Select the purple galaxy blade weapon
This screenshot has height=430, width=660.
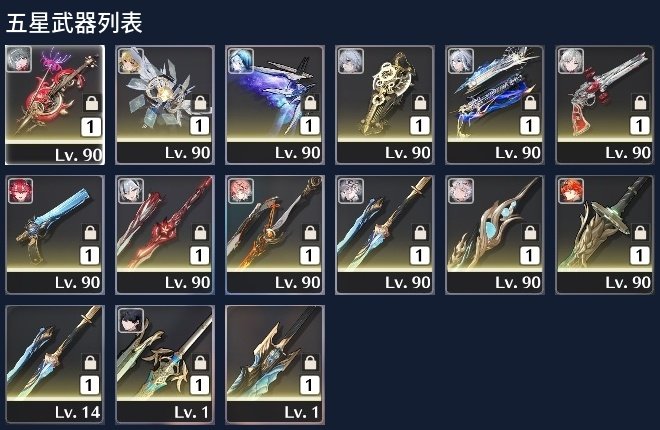[x=275, y=105]
